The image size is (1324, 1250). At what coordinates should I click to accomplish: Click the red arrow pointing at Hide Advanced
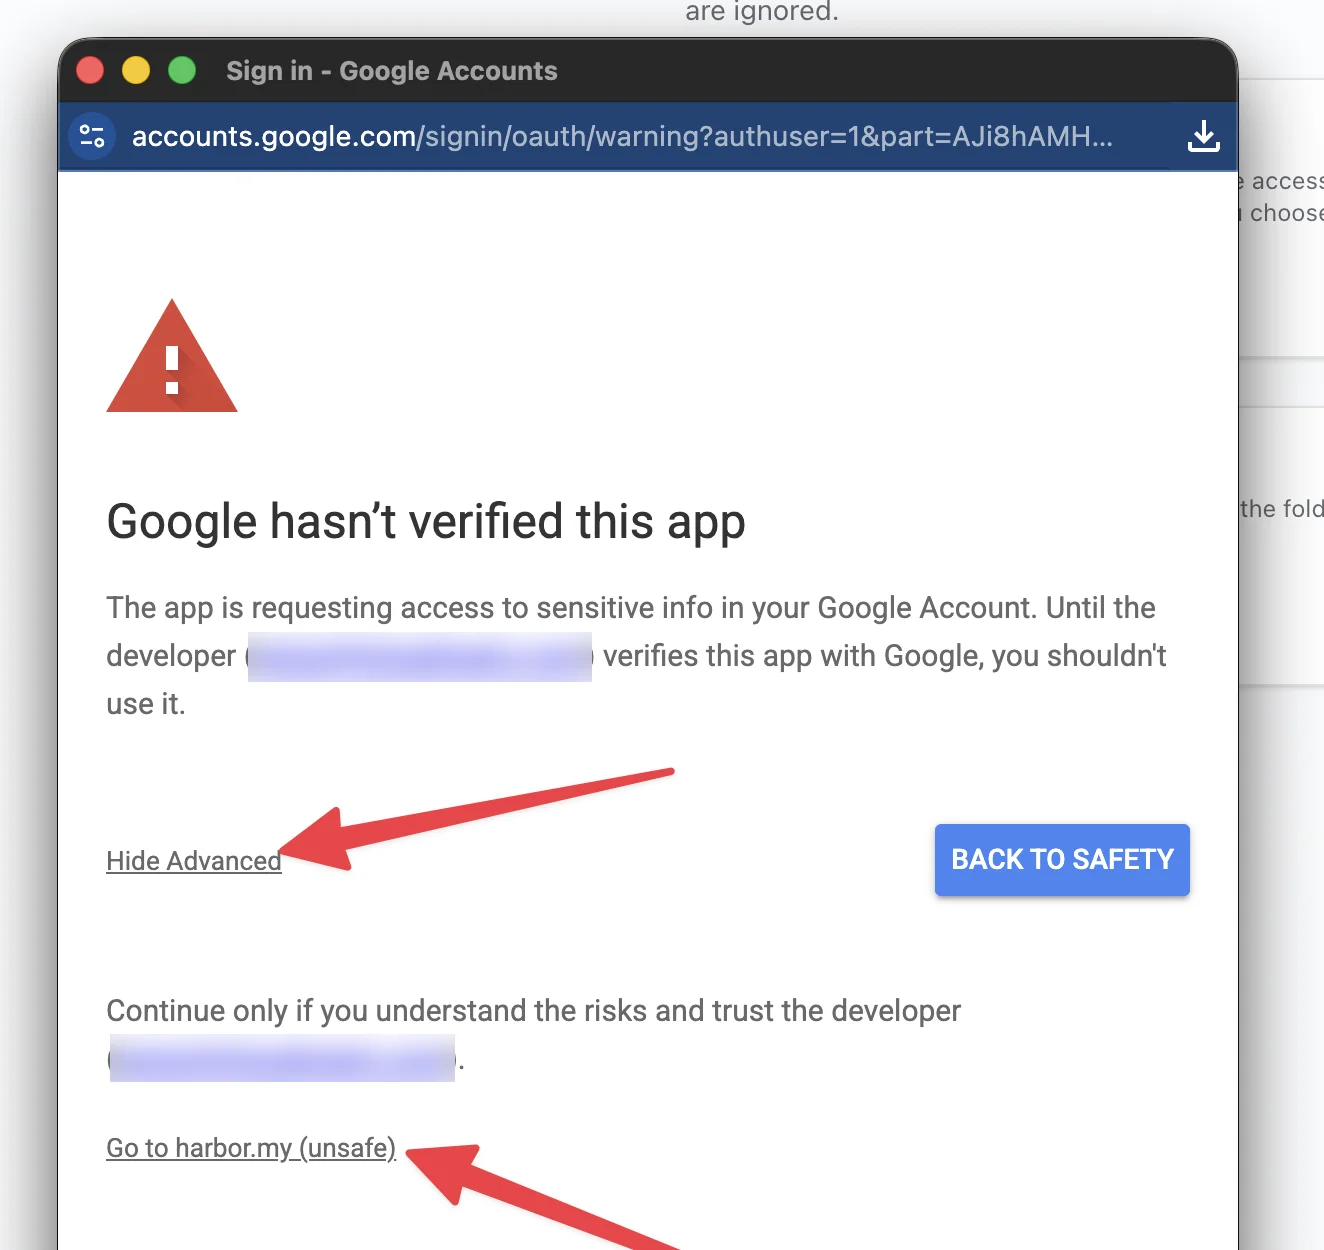477,818
